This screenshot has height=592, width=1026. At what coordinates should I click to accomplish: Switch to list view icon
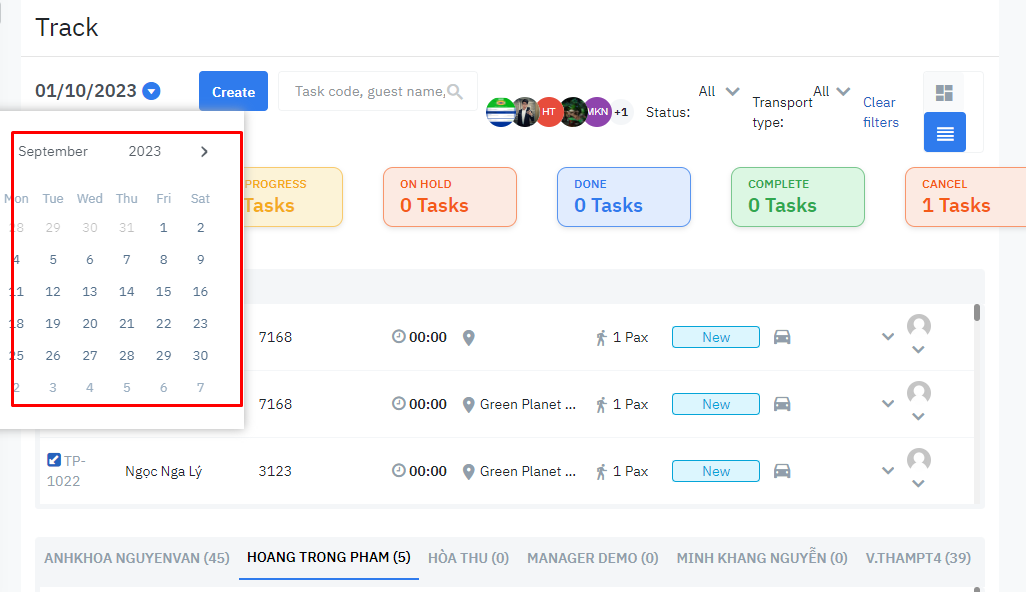(x=944, y=132)
